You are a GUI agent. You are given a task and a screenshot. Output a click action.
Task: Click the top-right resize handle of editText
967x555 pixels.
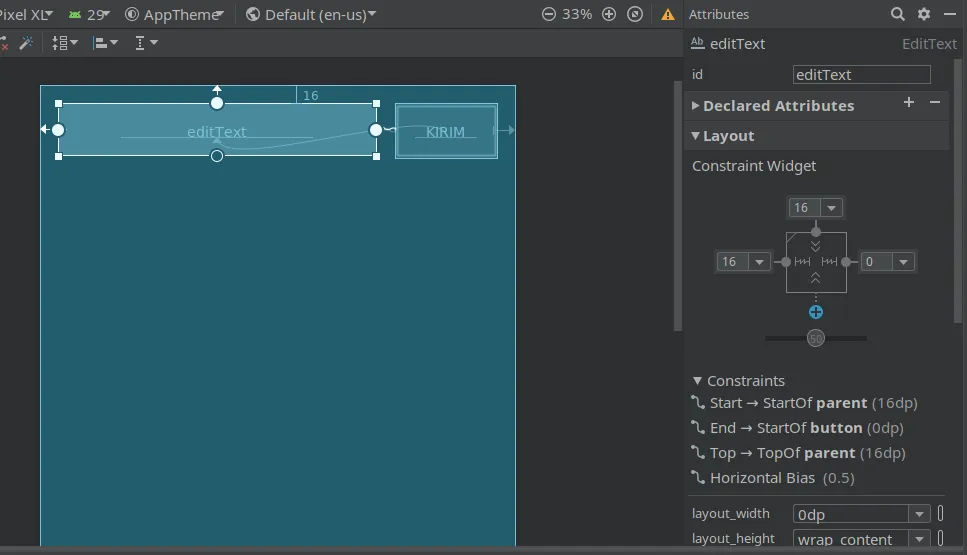[376, 104]
